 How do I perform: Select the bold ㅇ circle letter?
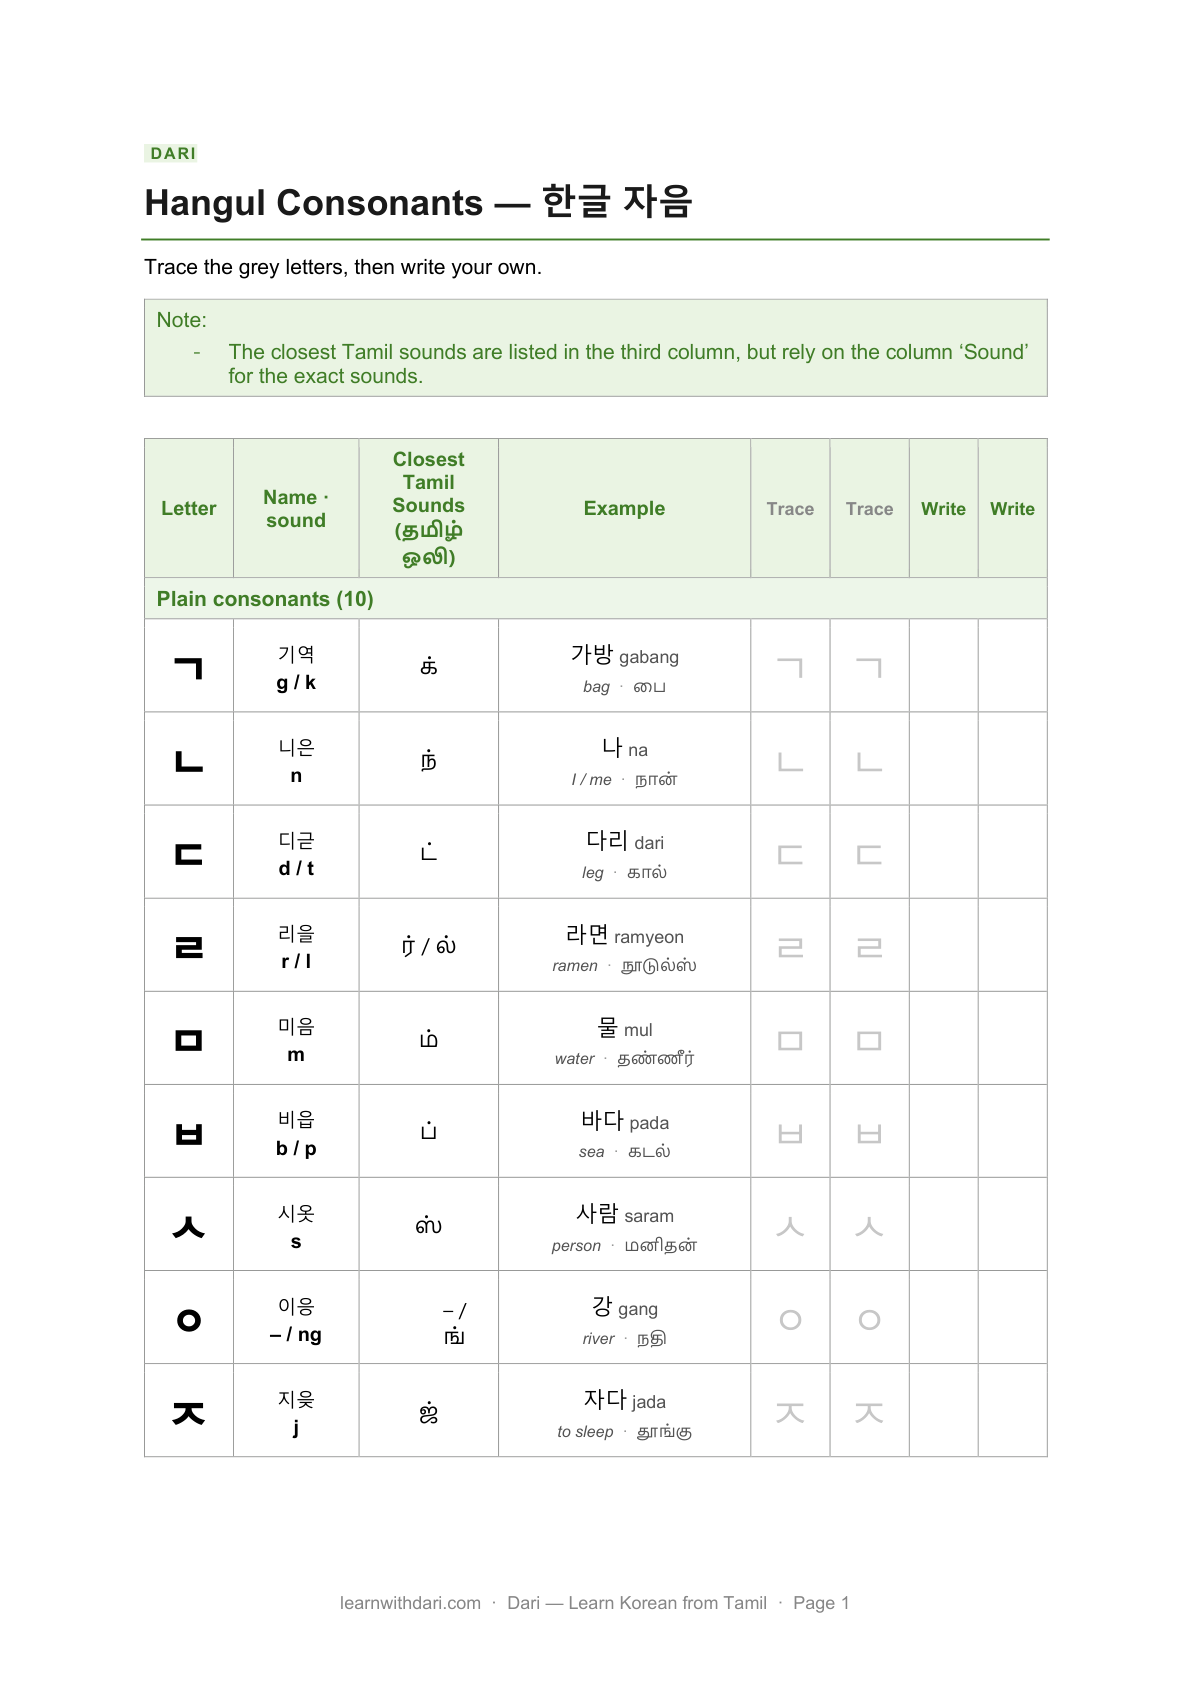click(188, 1320)
